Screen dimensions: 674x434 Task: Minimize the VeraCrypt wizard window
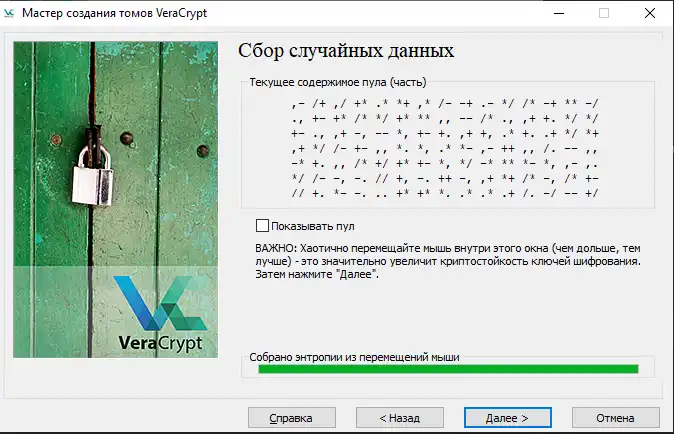click(x=557, y=13)
